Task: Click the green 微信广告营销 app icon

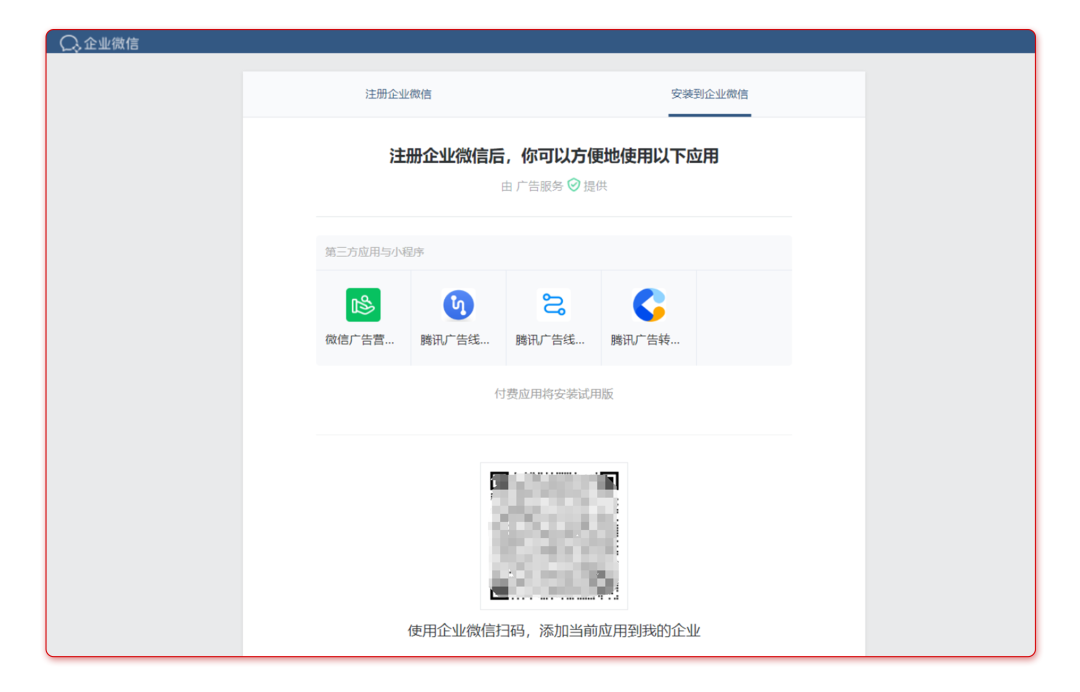Action: (363, 305)
